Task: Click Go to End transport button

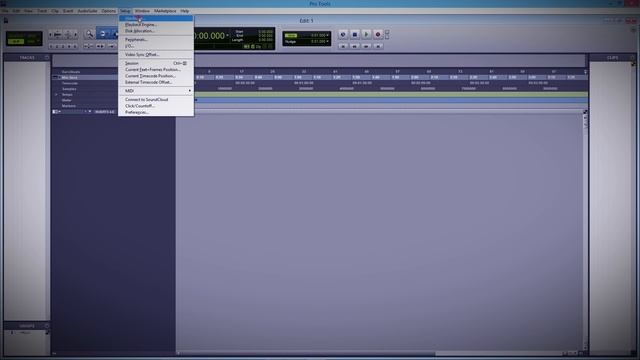Action: tap(378, 47)
